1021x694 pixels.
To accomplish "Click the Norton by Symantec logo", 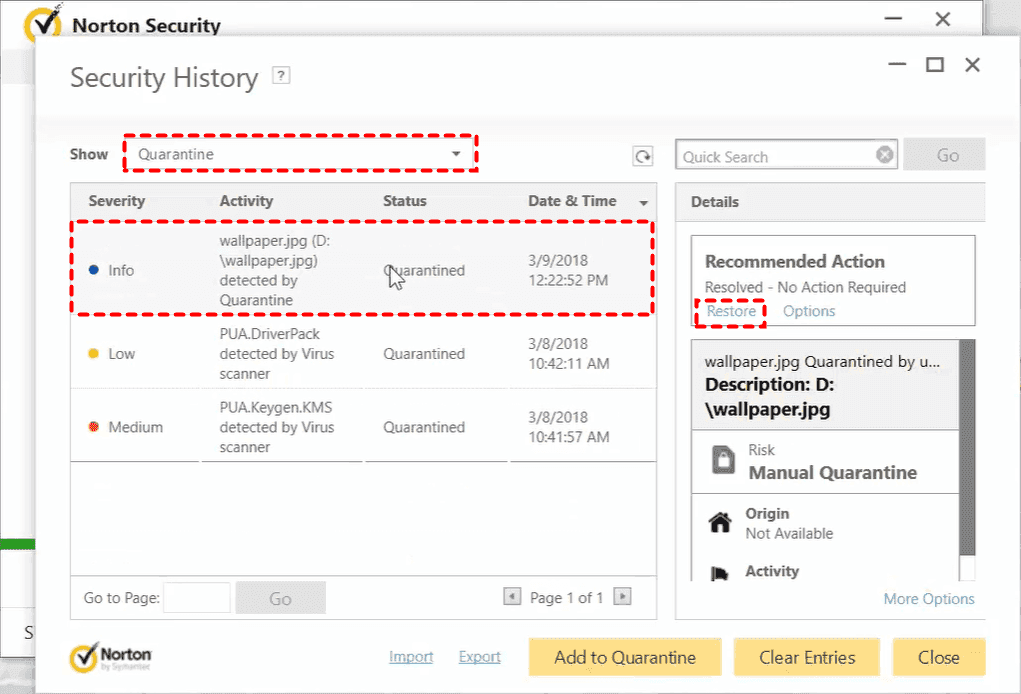I will tap(111, 658).
